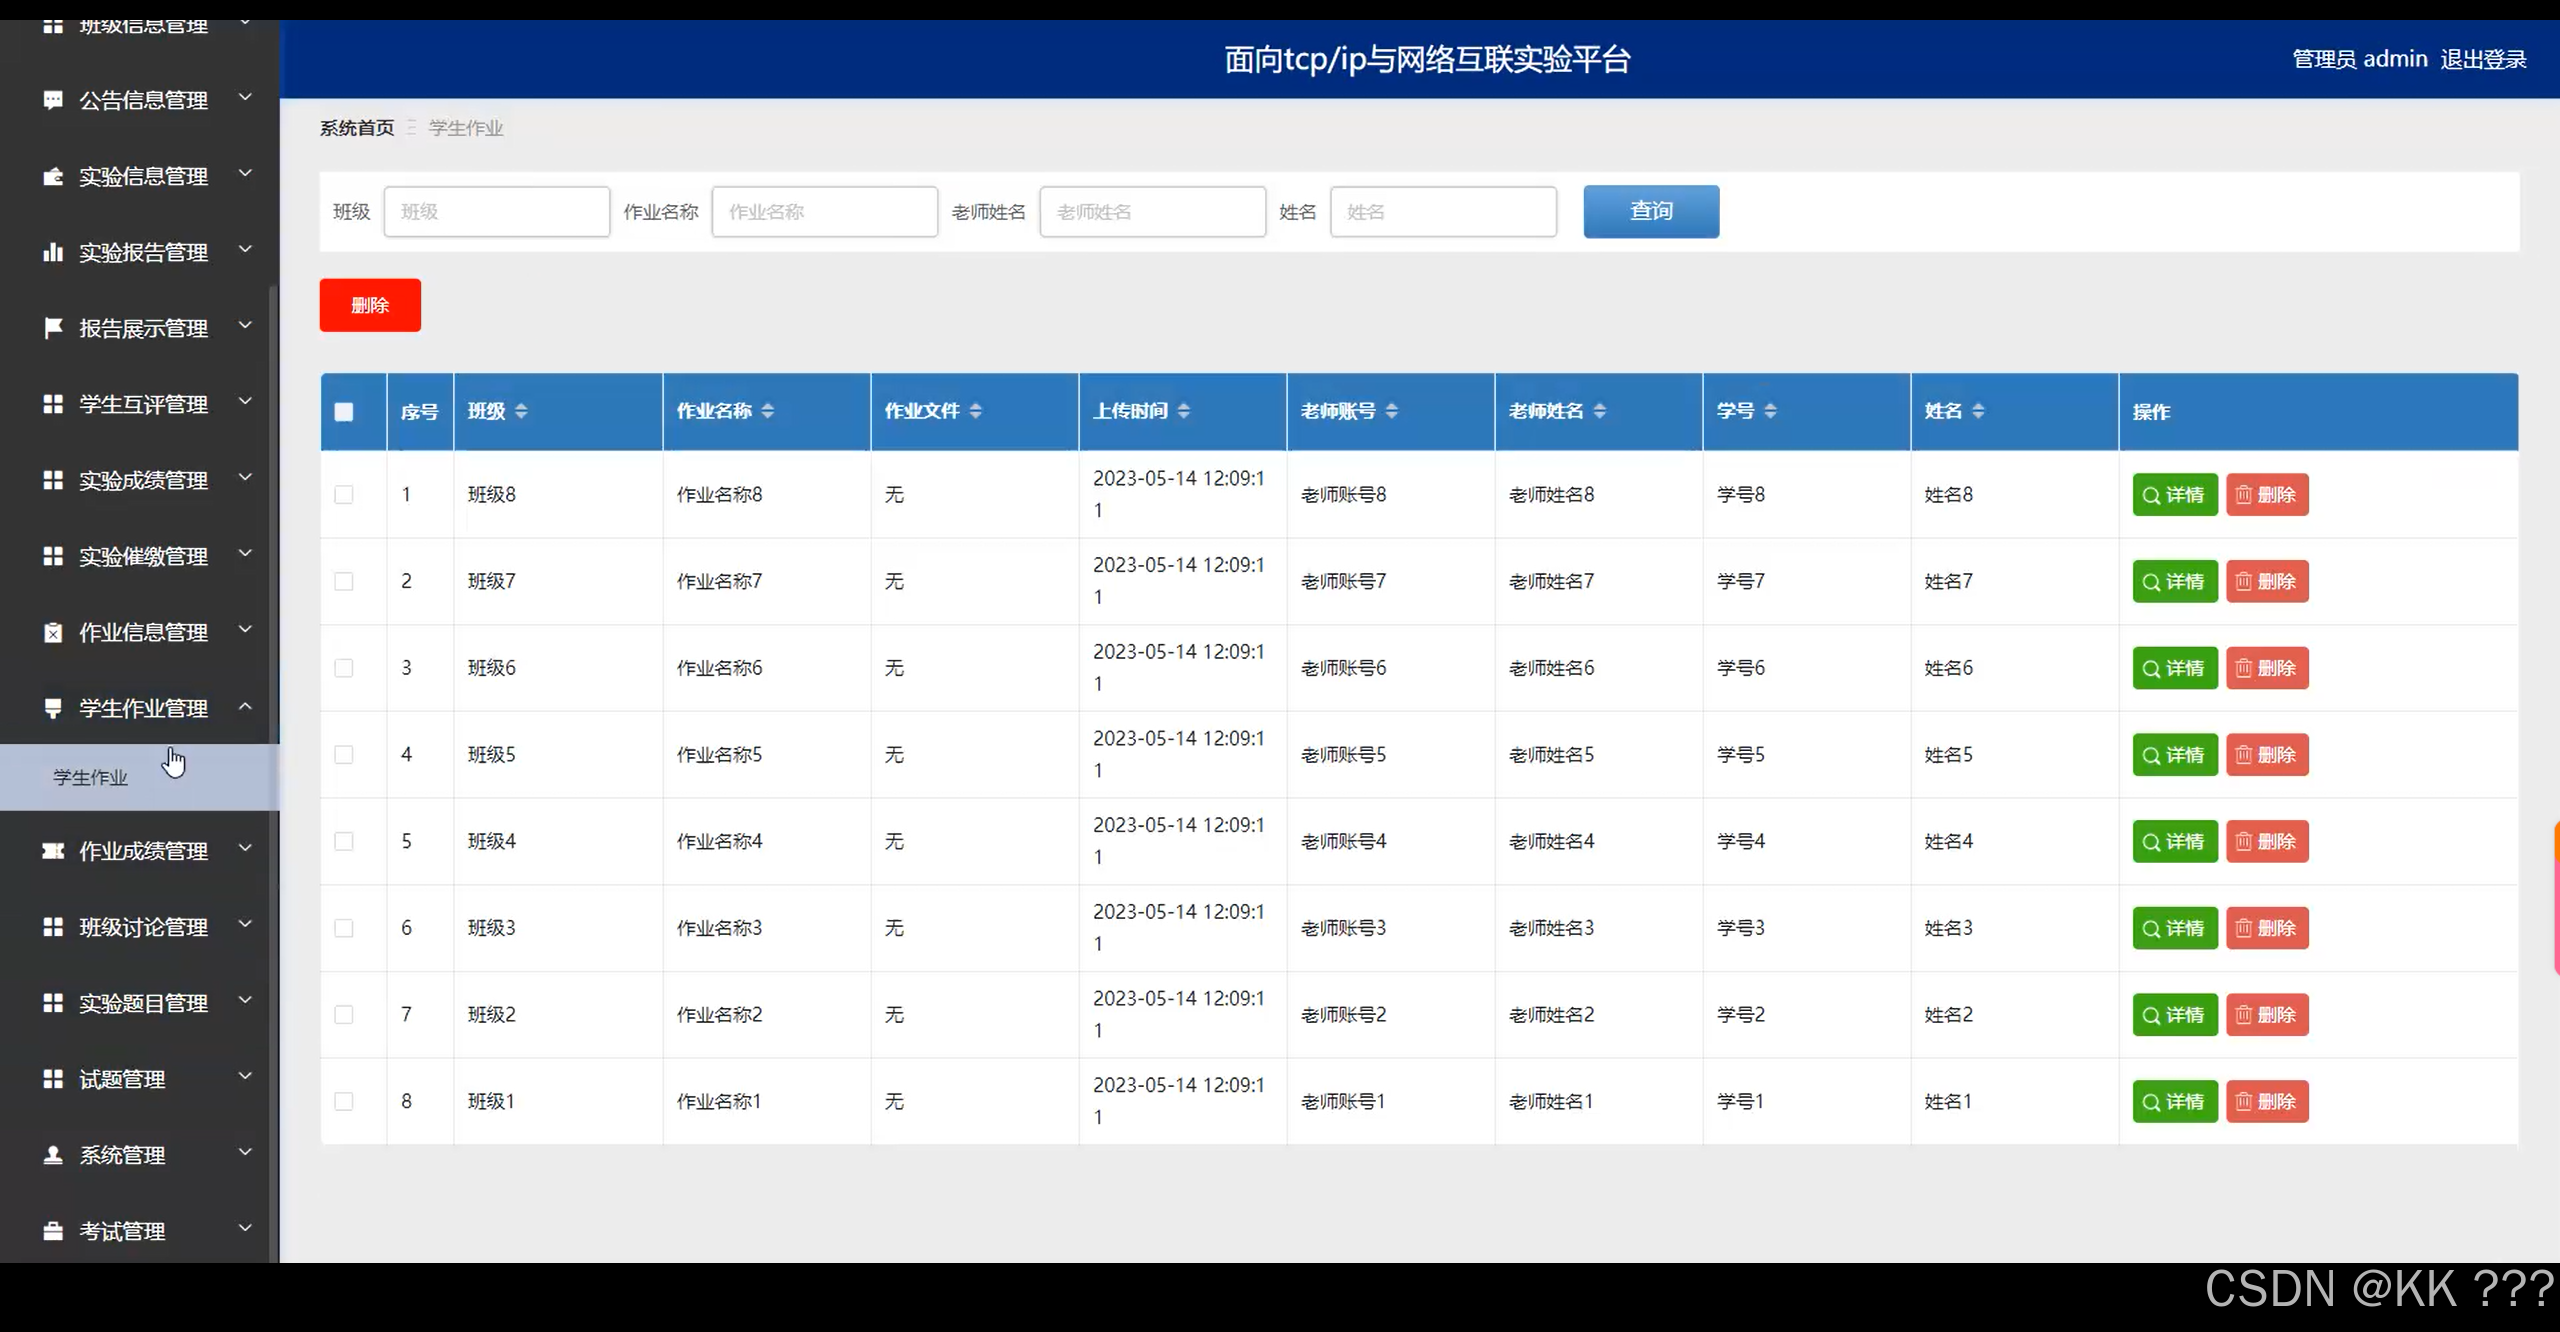The height and width of the screenshot is (1332, 2560).
Task: Expand the 班级讨论管理 chevron
Action: coord(245,925)
